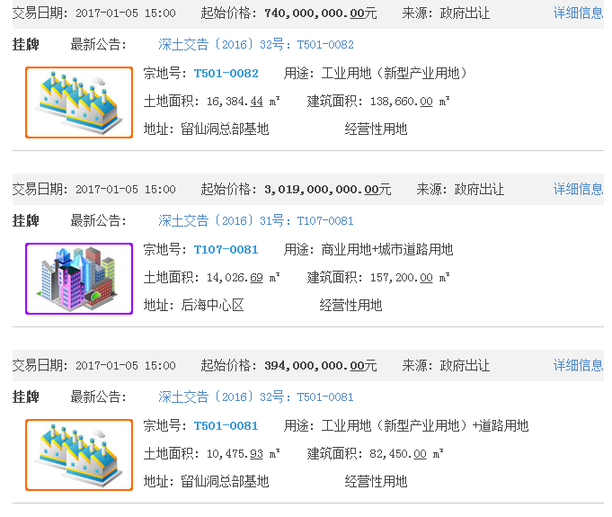This screenshot has height=517, width=612.
Task: Click the starting price 3,019,000,000.00元
Action: 321,189
